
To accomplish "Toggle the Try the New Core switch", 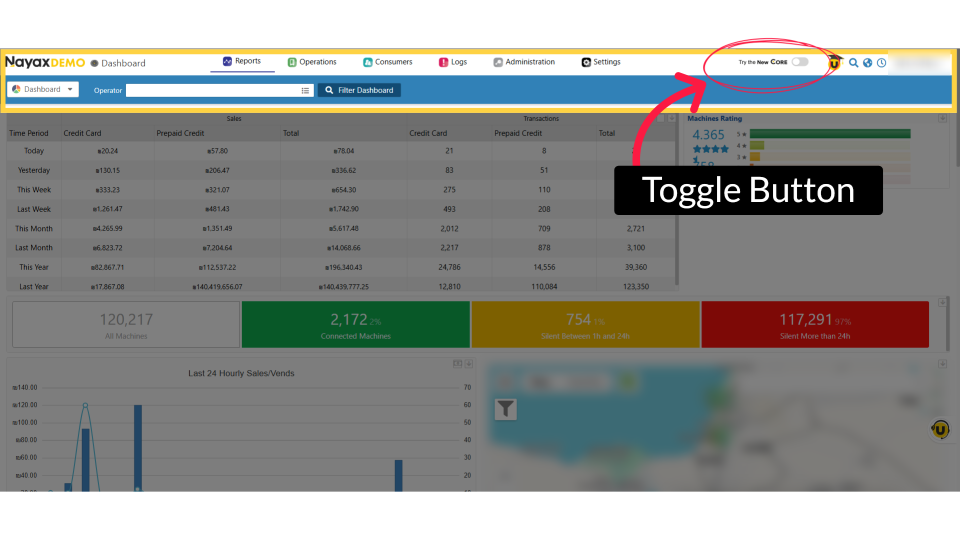I will pos(799,62).
